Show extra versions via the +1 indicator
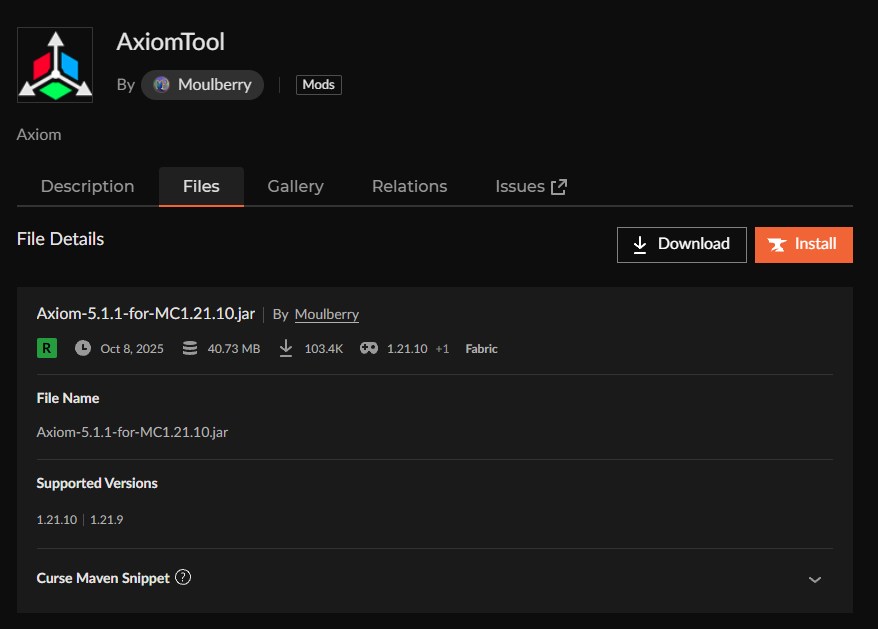This screenshot has height=629, width=878. click(442, 349)
